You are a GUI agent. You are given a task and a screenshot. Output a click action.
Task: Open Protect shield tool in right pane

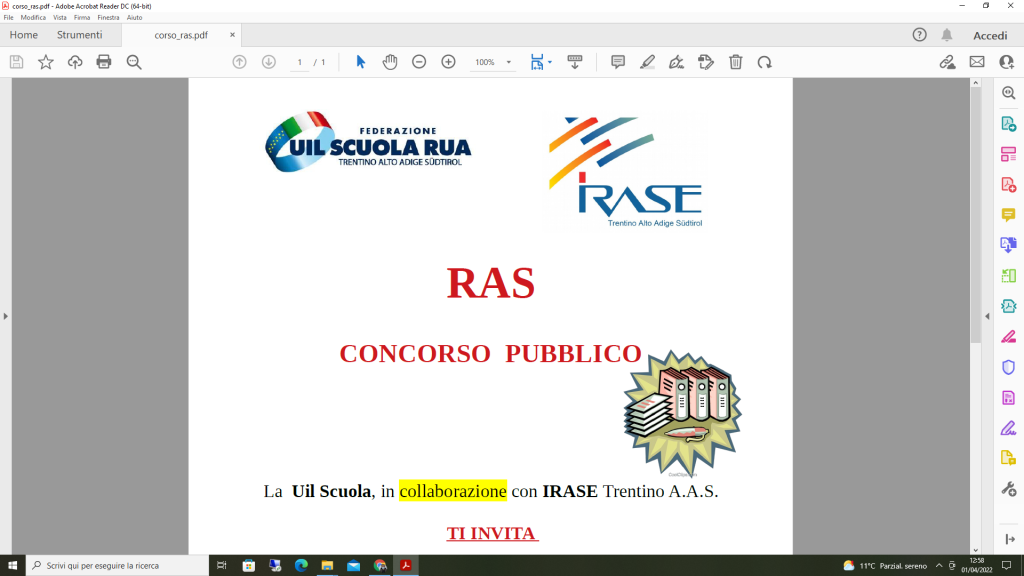coord(1009,367)
